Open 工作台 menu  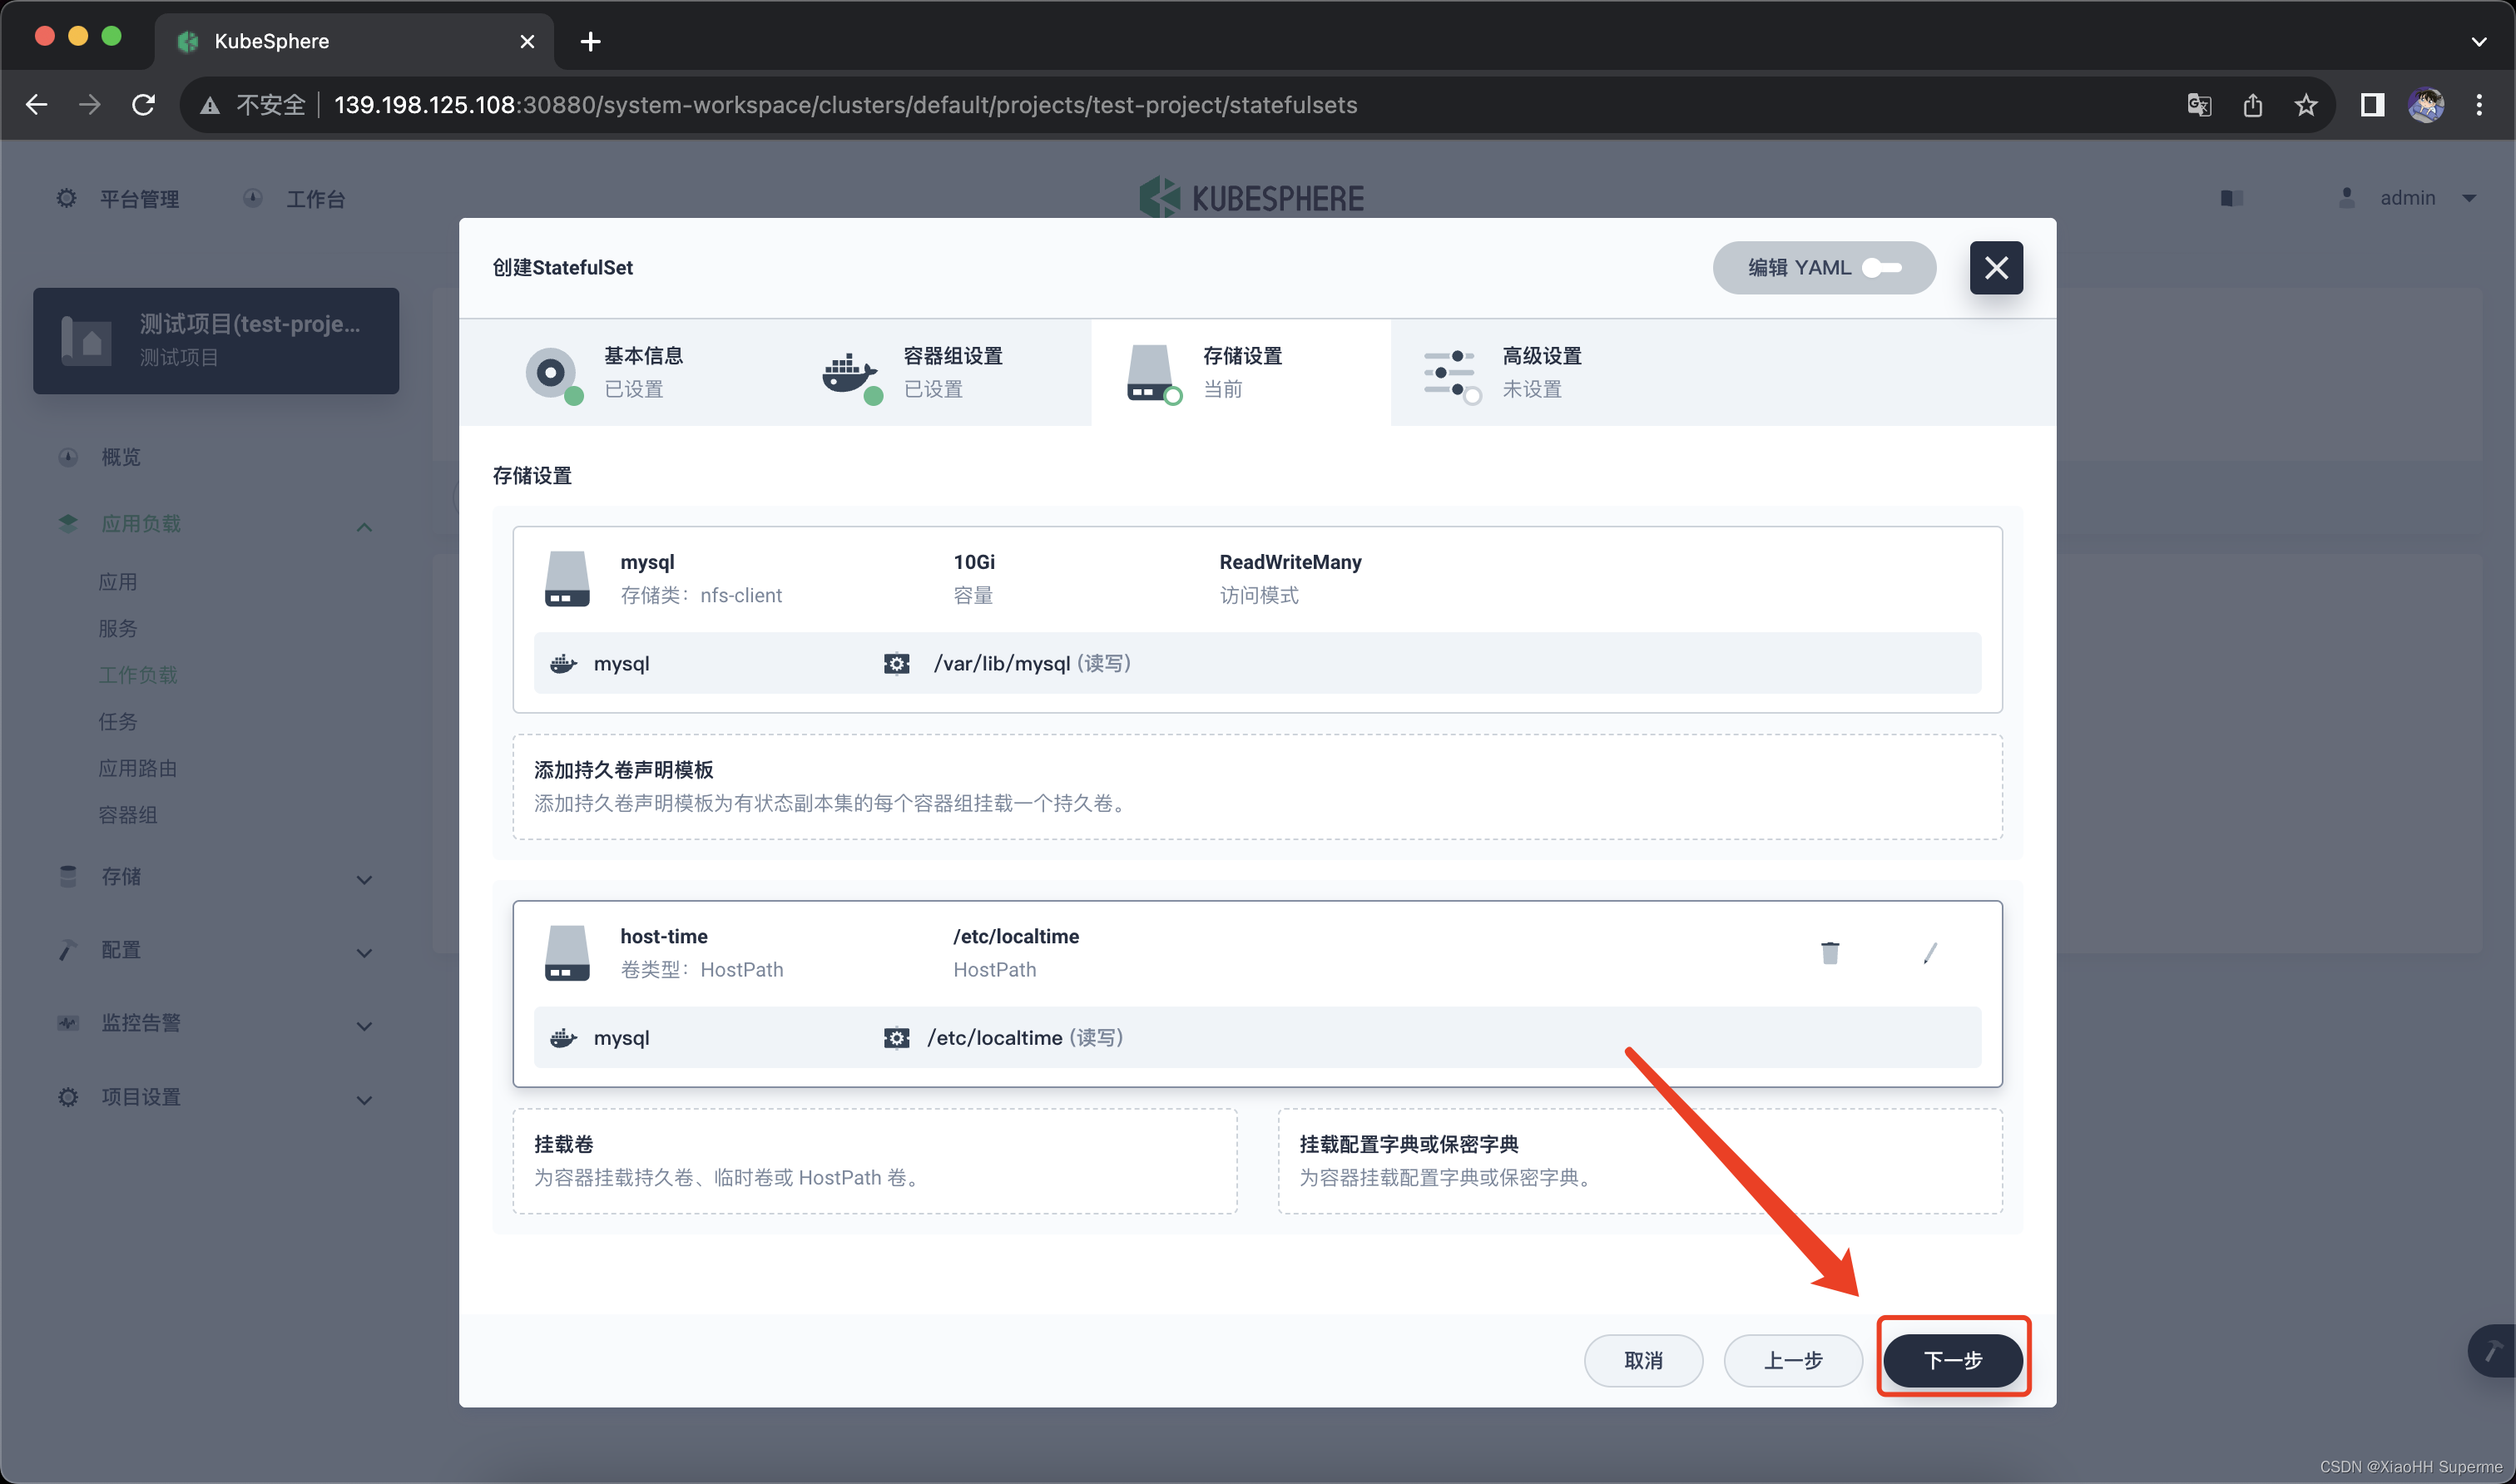pyautogui.click(x=294, y=198)
